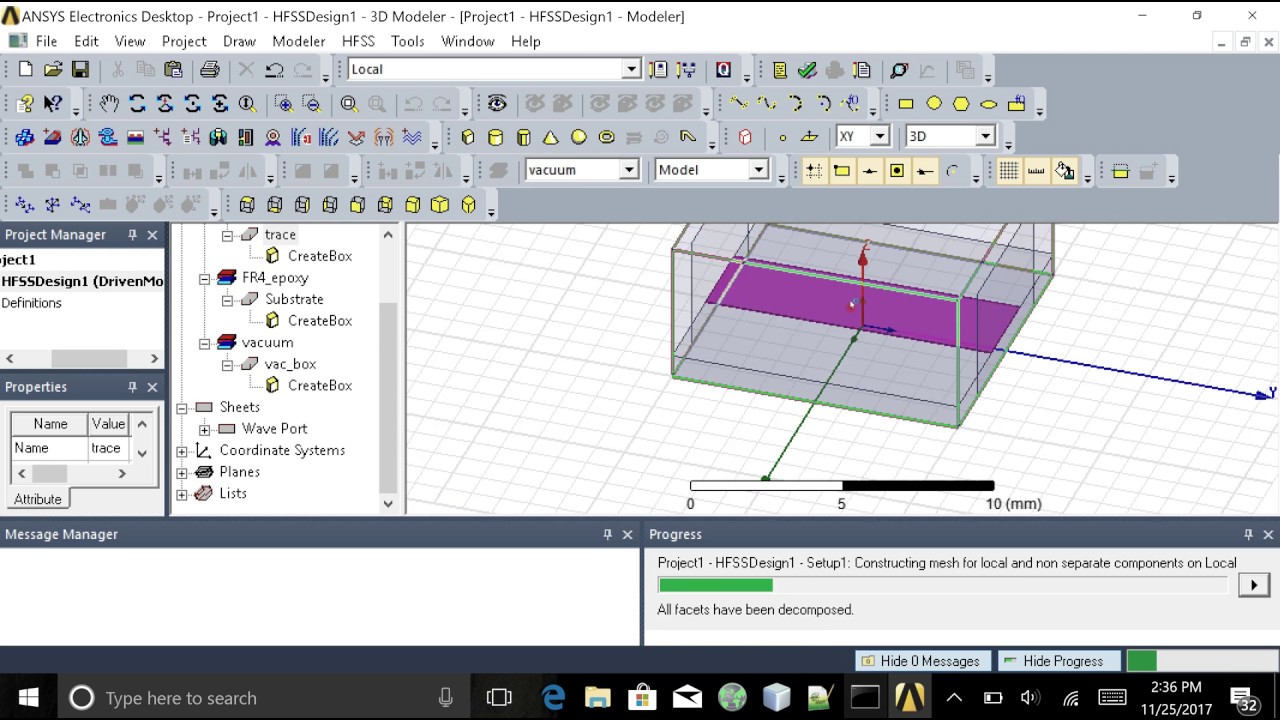Open the vacuum material dropdown
This screenshot has width=1280, height=720.
tap(629, 170)
